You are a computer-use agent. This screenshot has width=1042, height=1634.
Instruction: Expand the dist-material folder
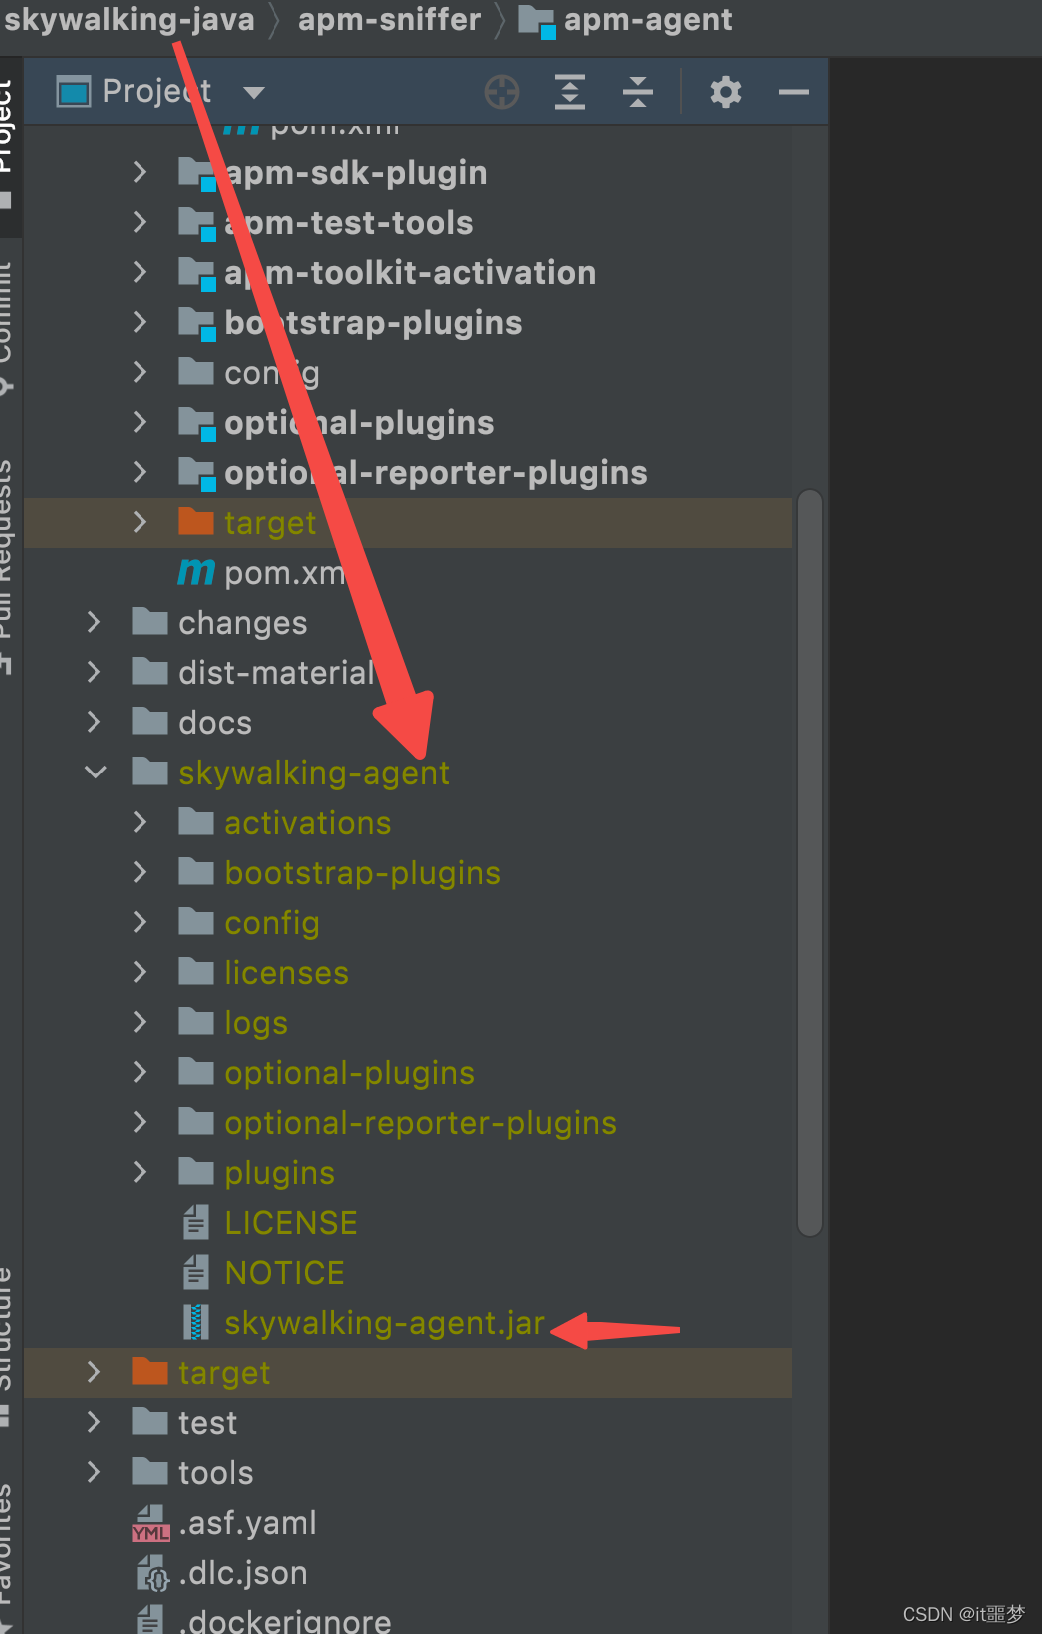(94, 672)
